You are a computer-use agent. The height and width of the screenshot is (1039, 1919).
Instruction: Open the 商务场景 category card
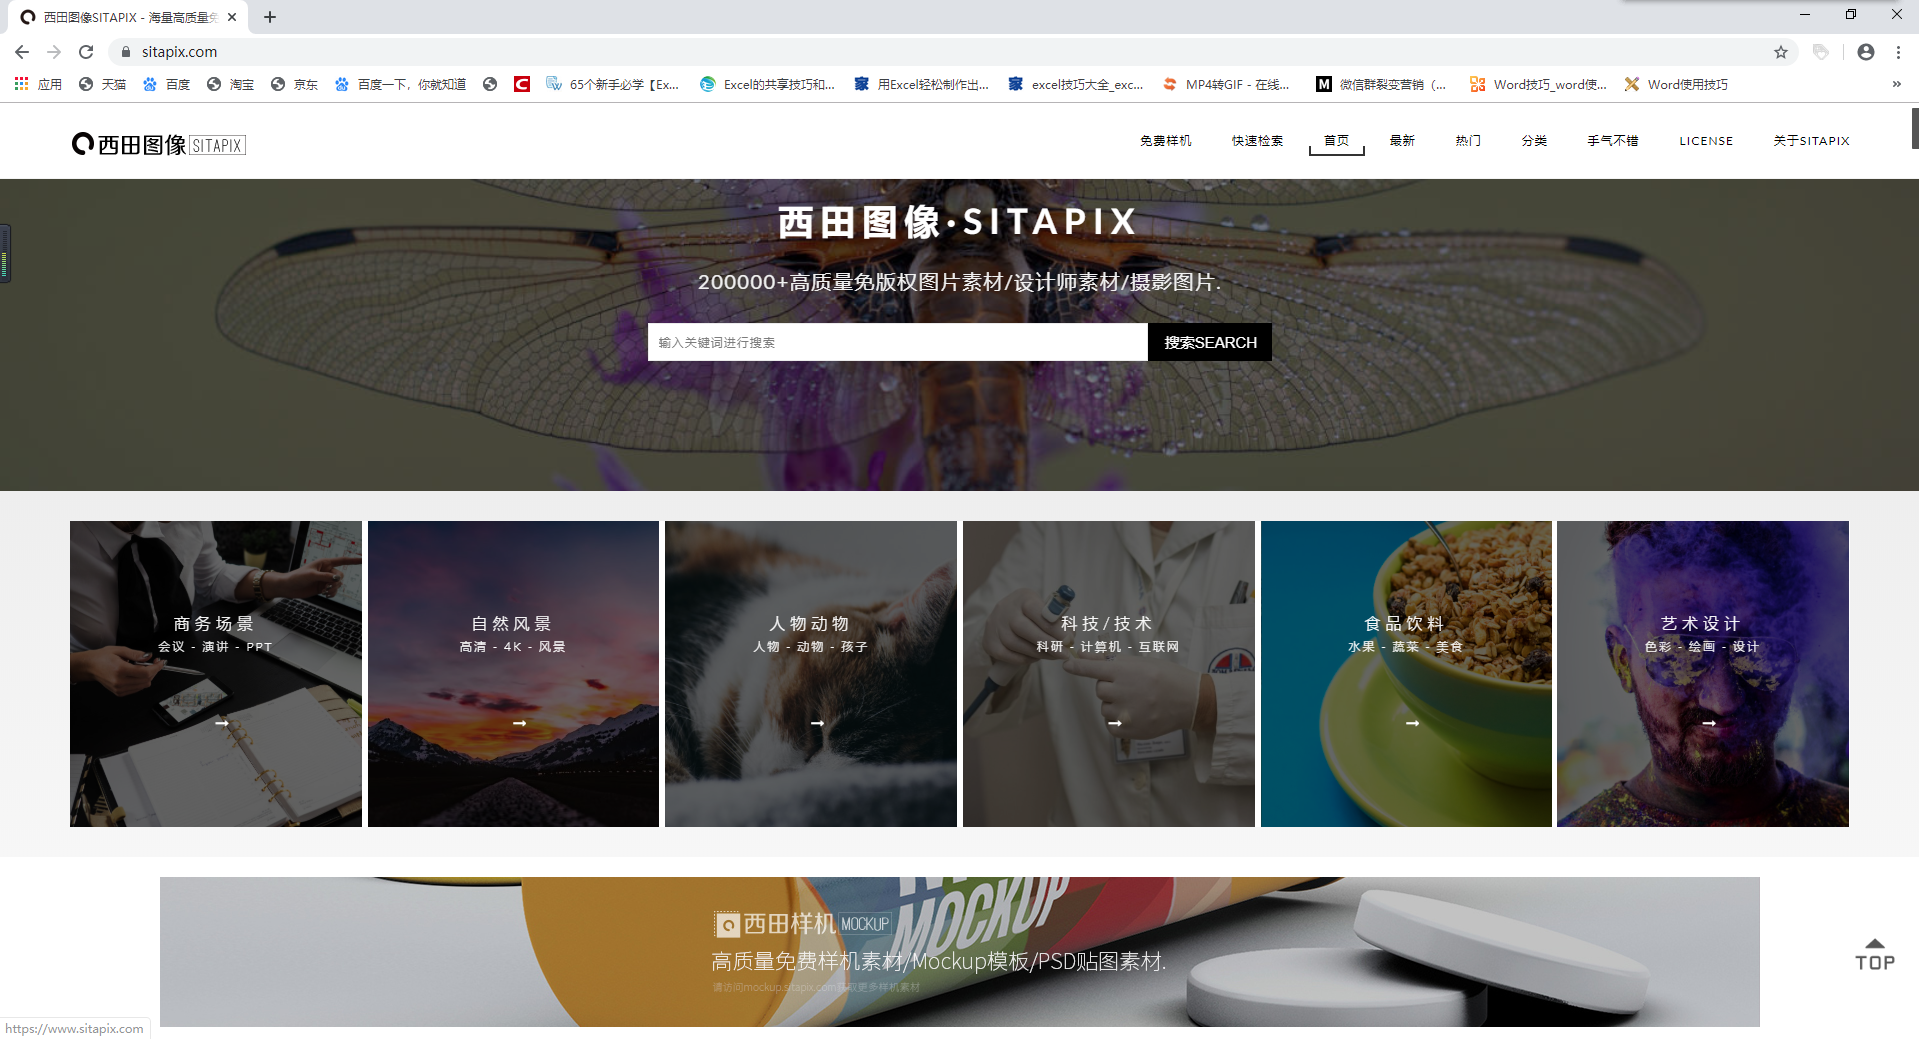click(216, 674)
